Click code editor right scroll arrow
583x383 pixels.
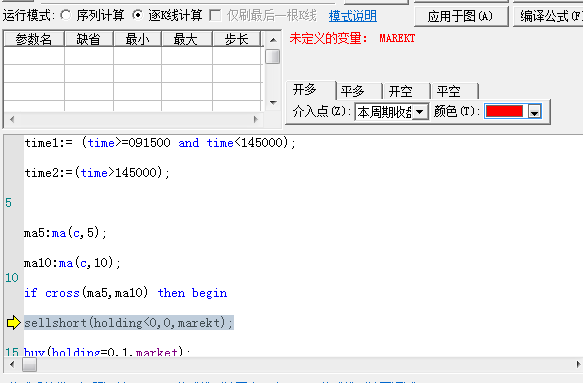click(578, 364)
